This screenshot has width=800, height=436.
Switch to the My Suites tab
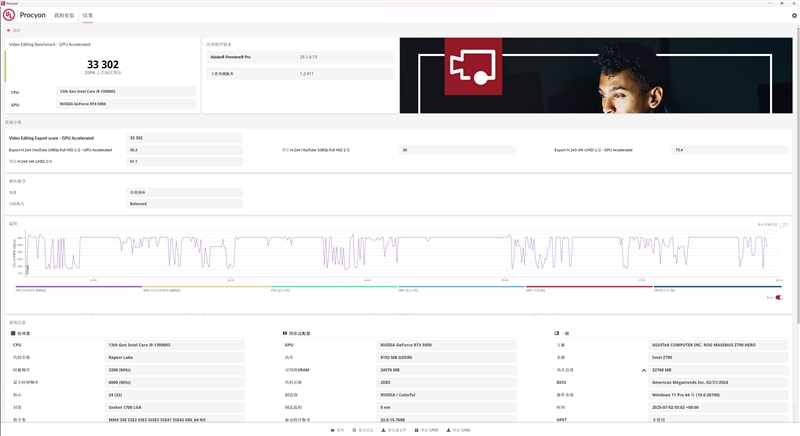click(x=64, y=15)
